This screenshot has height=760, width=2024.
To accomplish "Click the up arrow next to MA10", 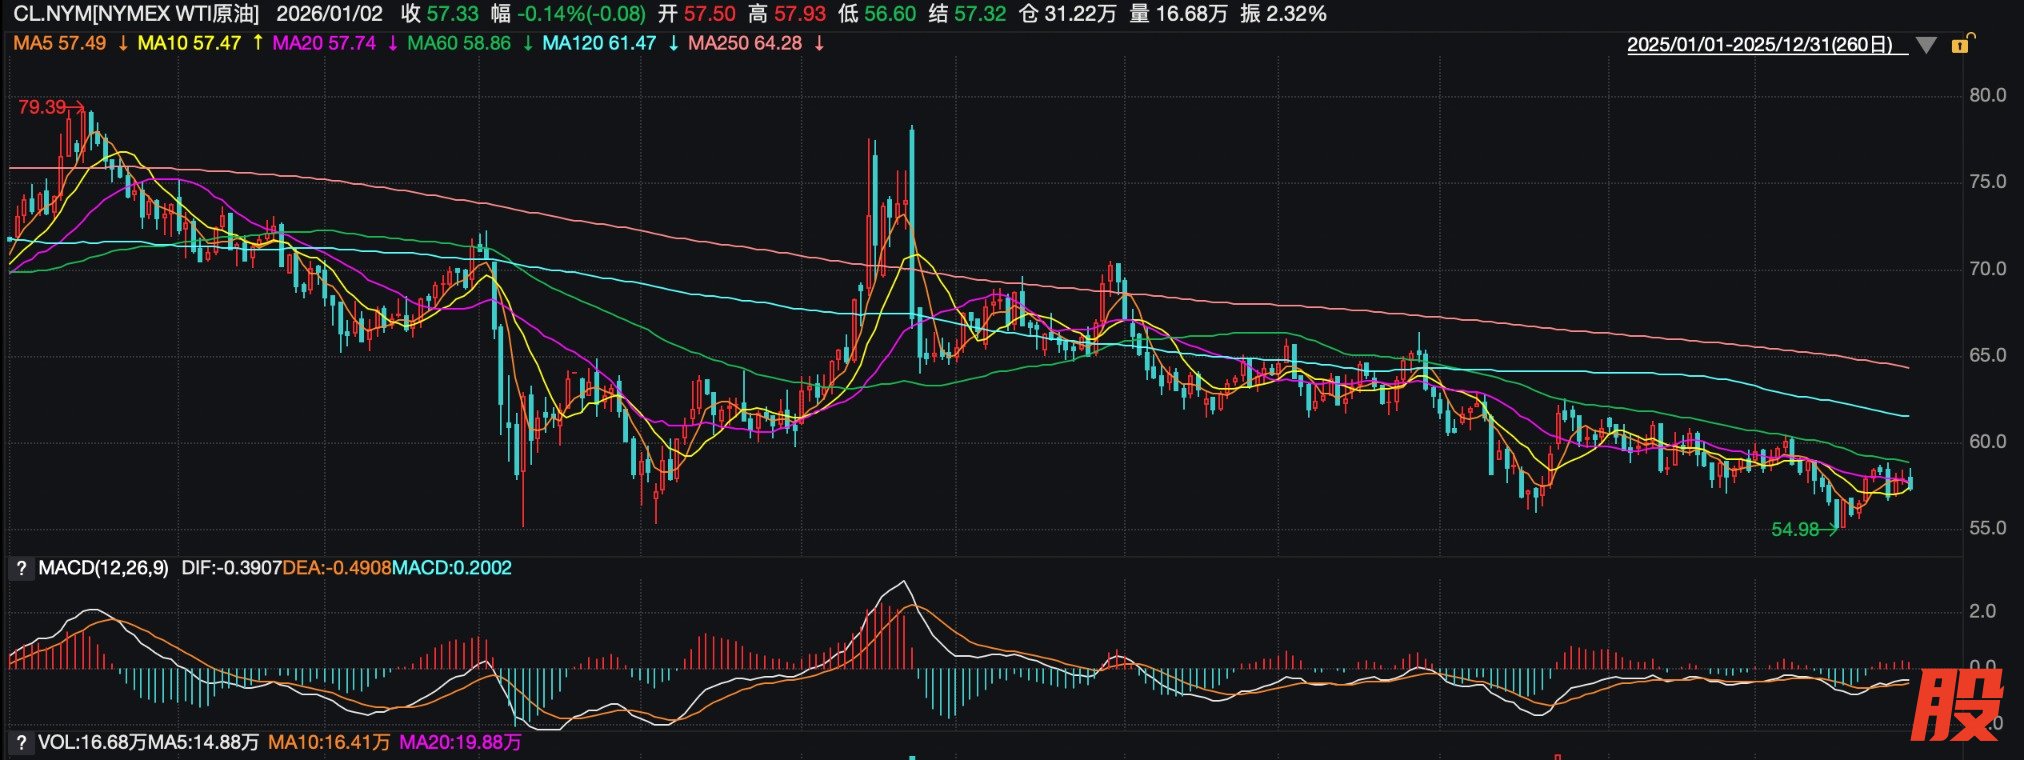I will point(257,43).
